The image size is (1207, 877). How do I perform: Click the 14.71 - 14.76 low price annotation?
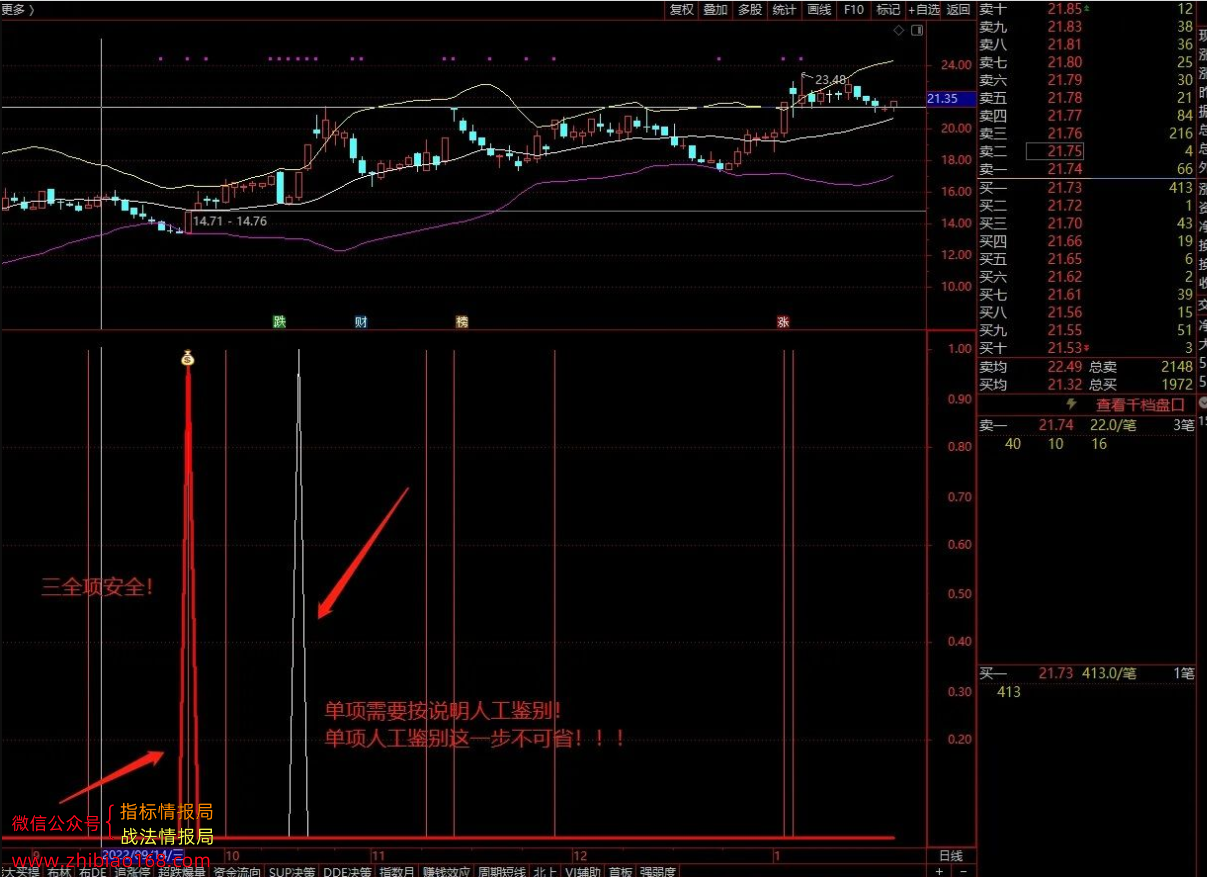point(230,221)
